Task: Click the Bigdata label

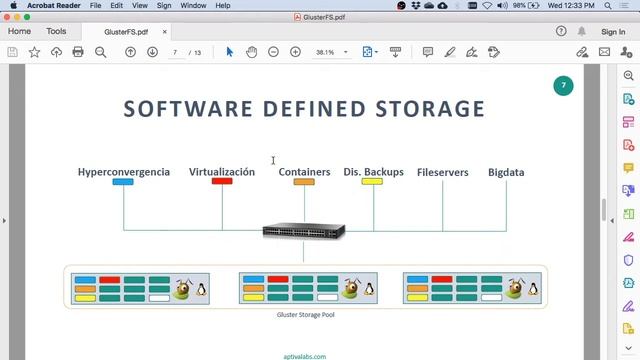Action: coord(506,172)
